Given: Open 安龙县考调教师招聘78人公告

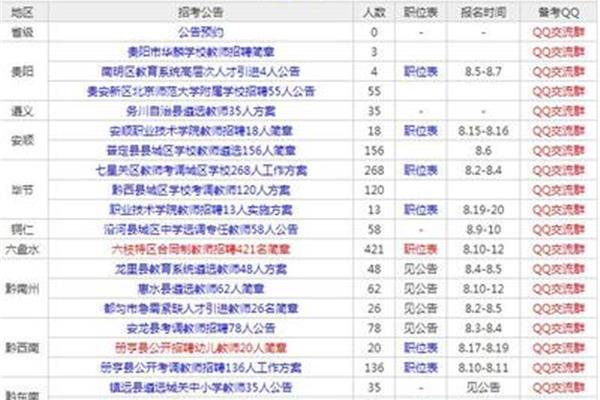Looking at the screenshot, I should 201,328.
